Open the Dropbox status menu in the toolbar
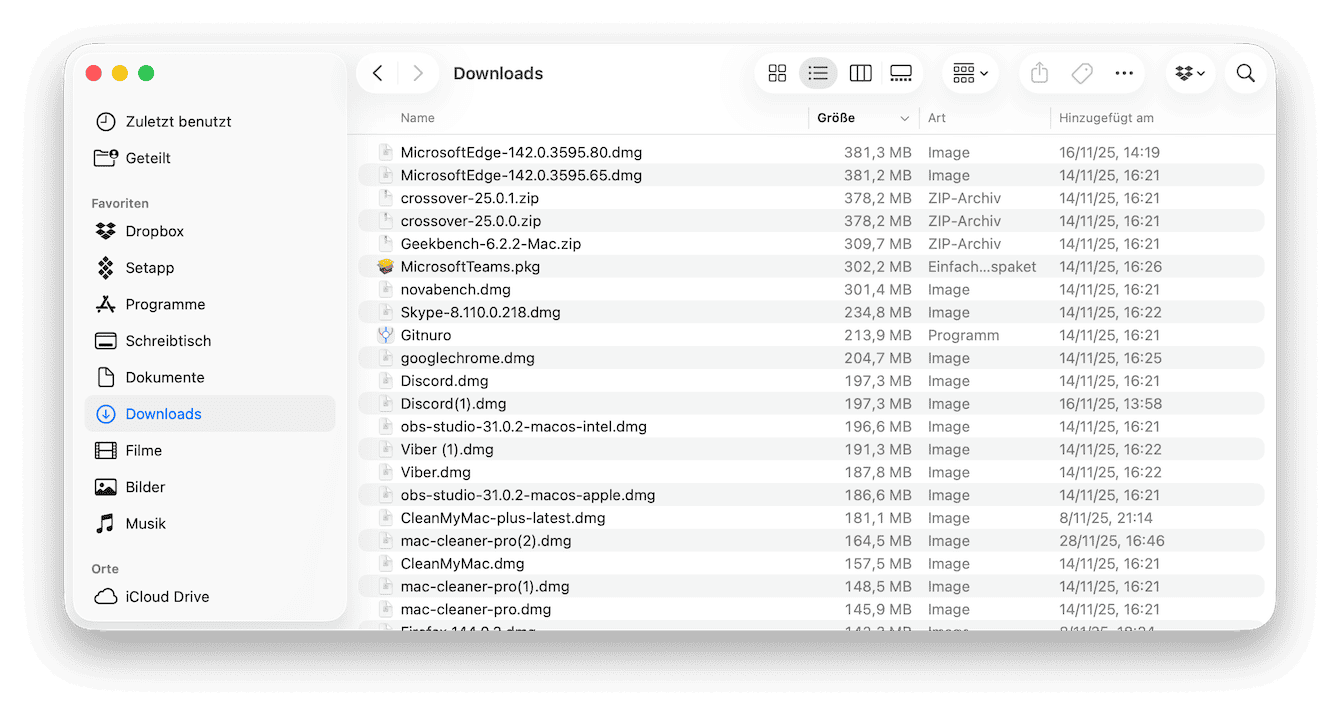 coord(1189,73)
